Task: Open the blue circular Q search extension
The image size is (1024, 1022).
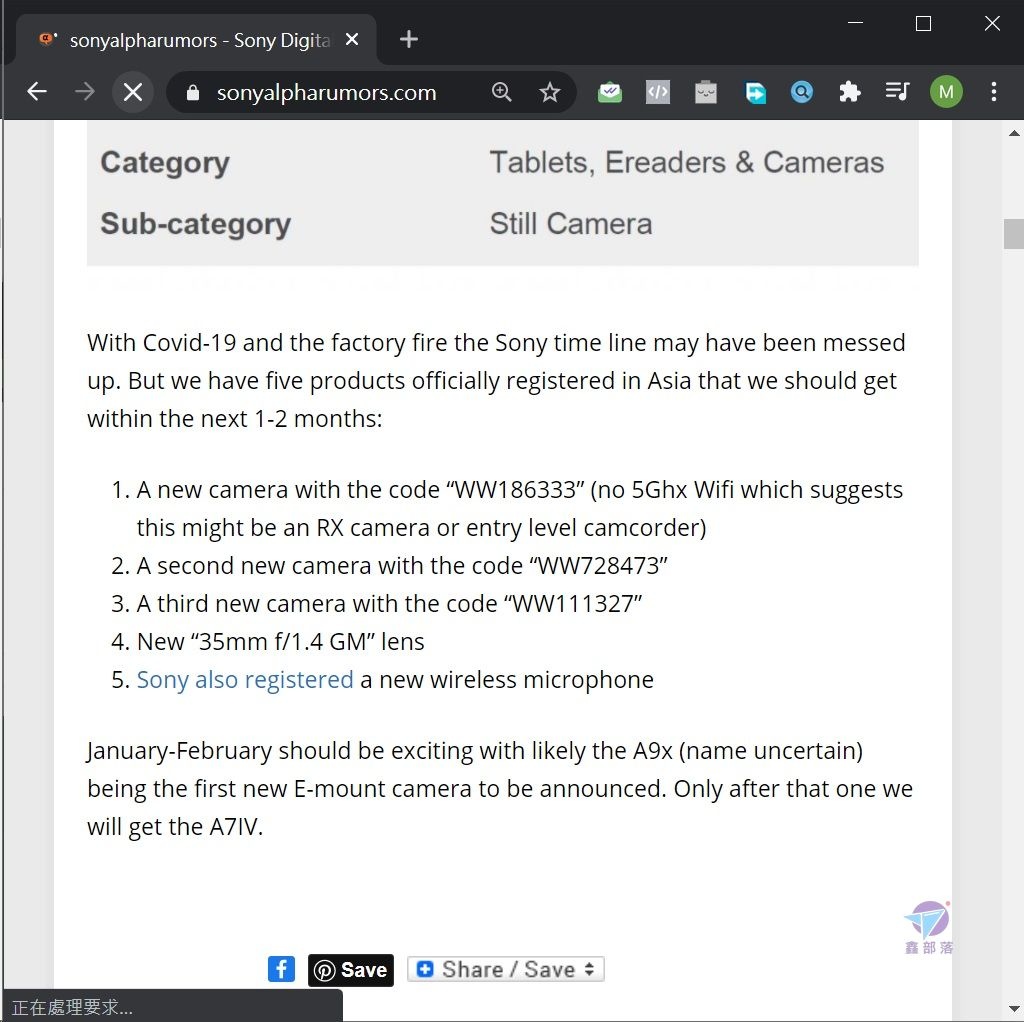Action: [x=802, y=92]
